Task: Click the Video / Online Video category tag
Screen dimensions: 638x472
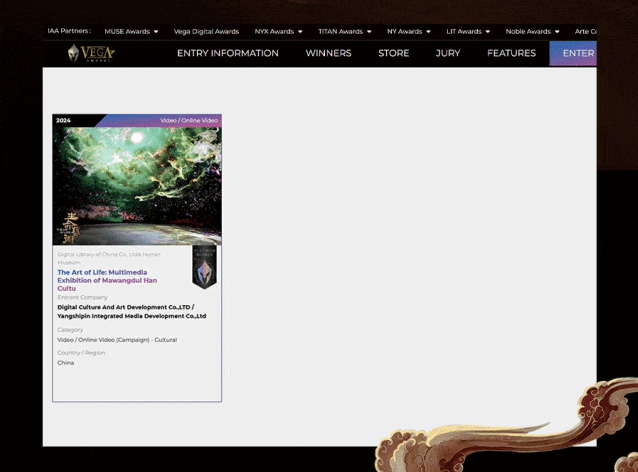Action: point(189,121)
